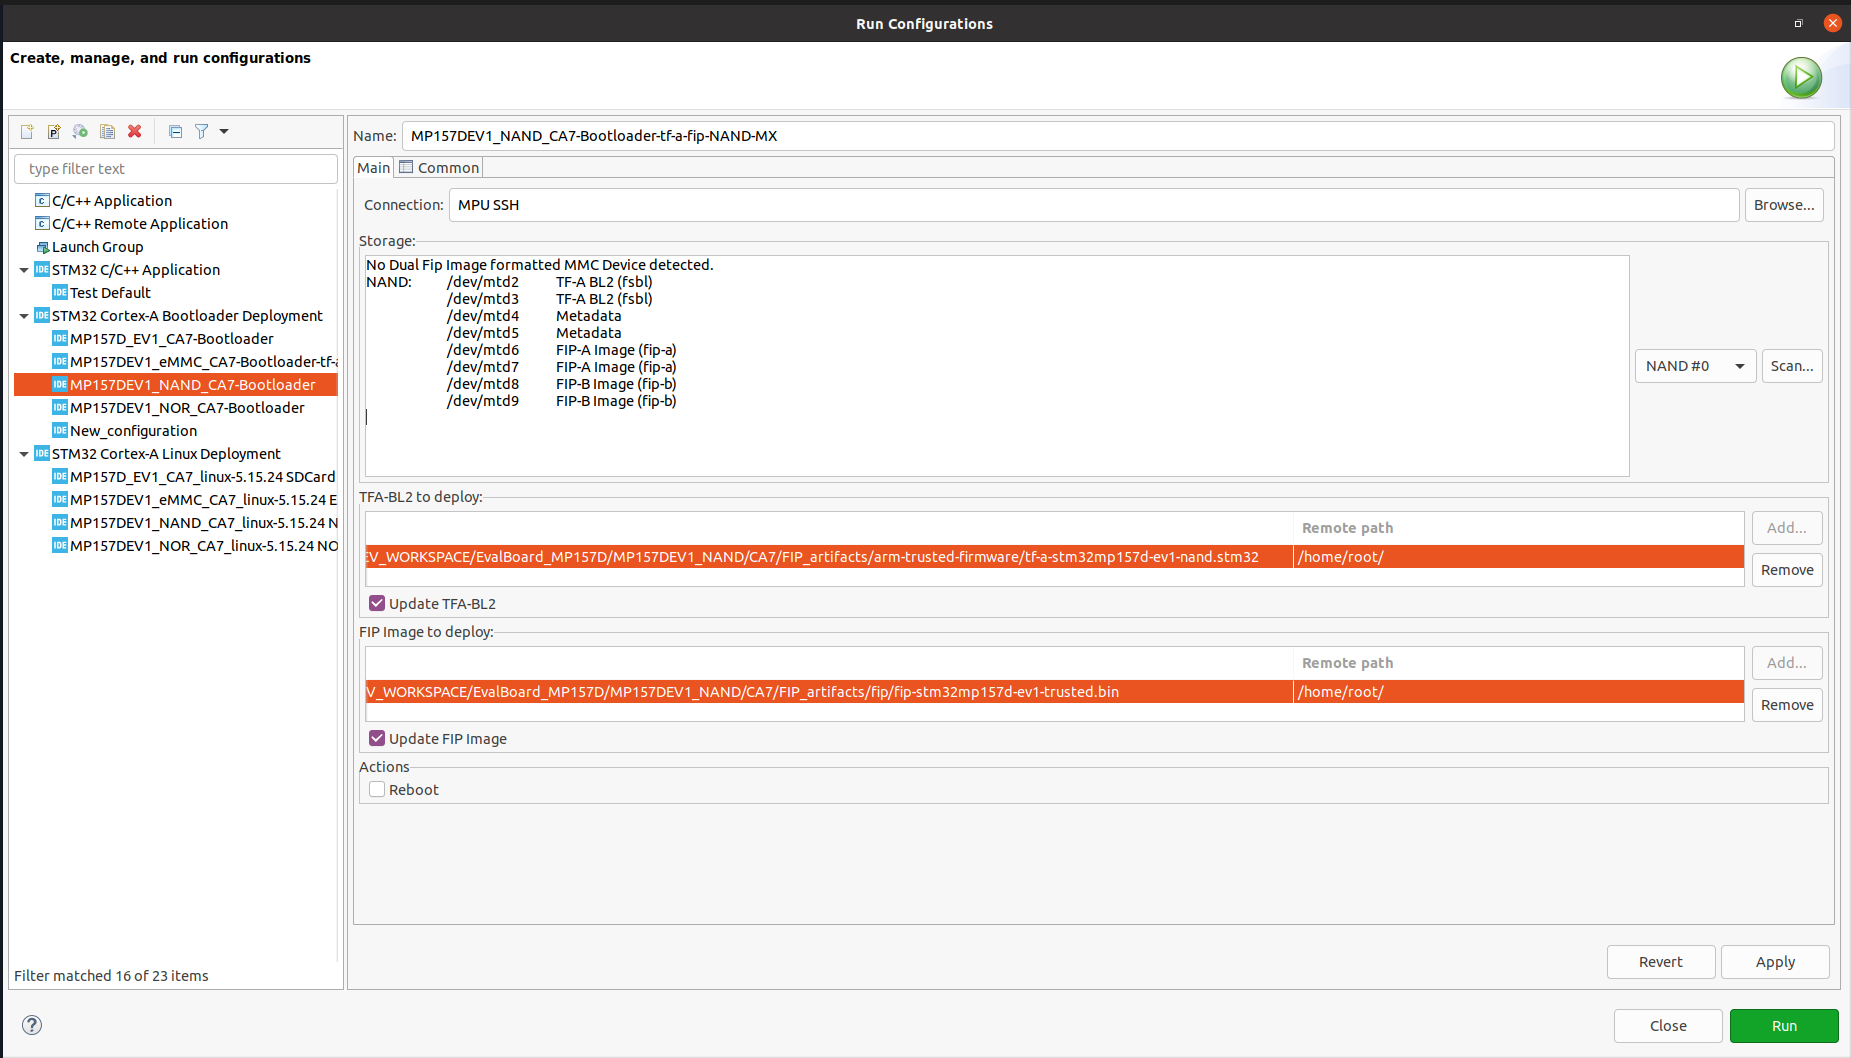Enable the Reboot action checkbox
Screen dimensions: 1851x1058
click(x=377, y=789)
